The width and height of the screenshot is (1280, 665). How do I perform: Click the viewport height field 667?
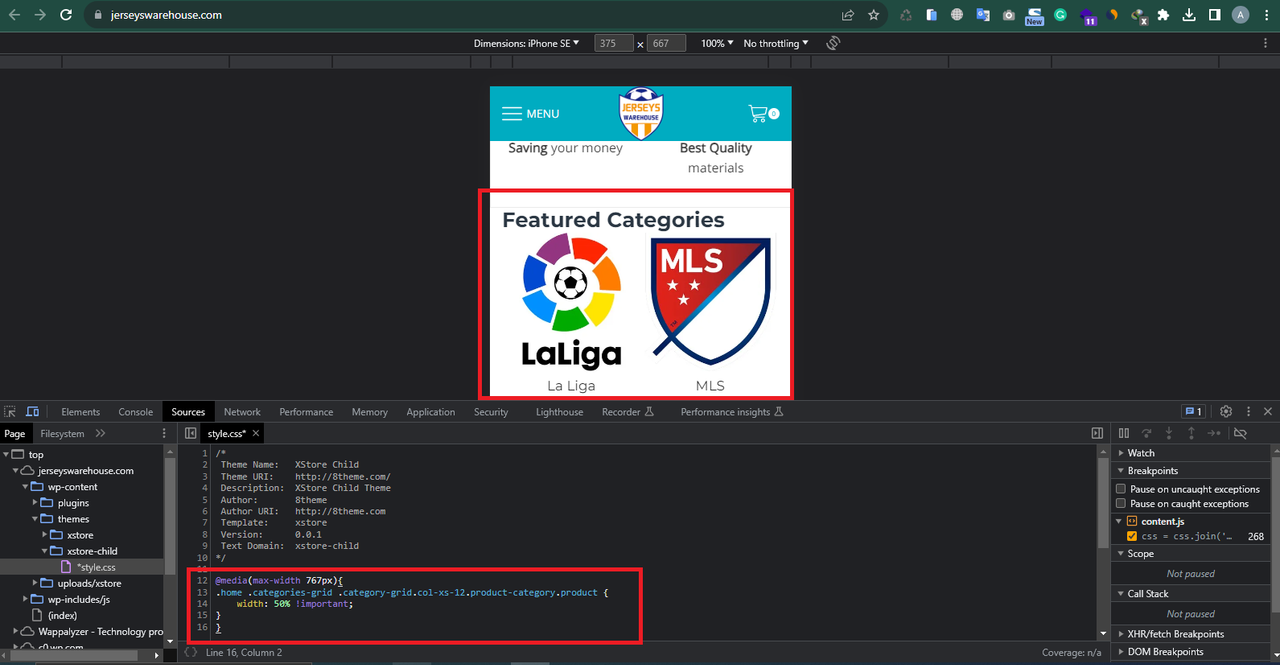pos(667,43)
